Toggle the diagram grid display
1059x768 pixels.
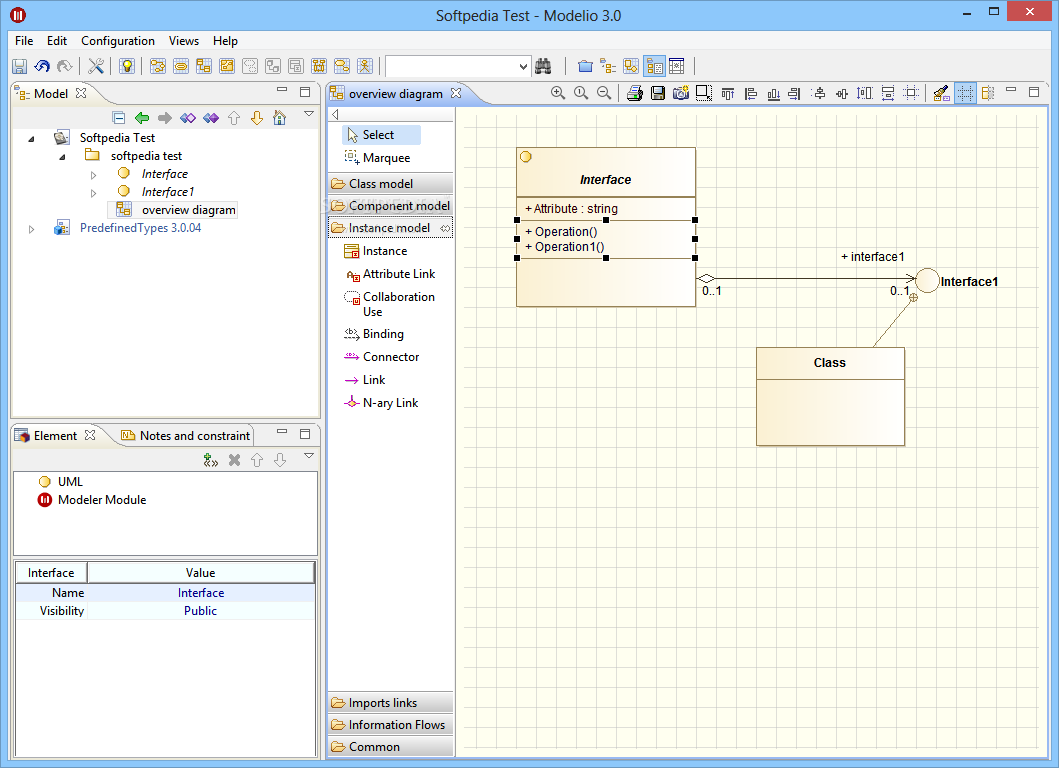(x=965, y=93)
